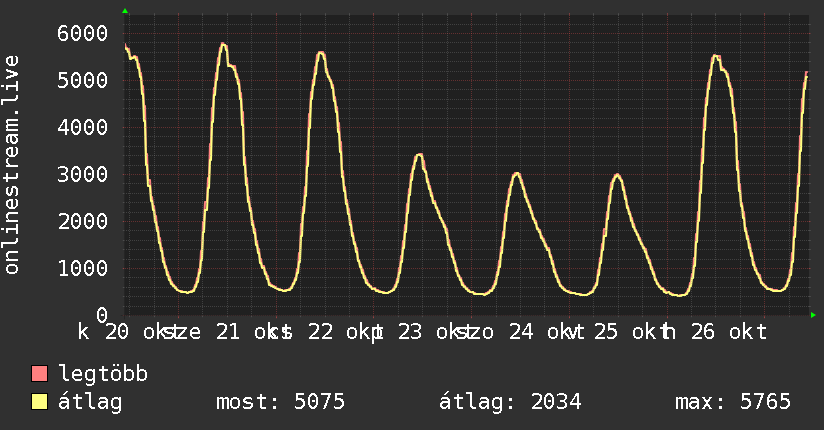Click the curve peak near 21 okt
This screenshot has width=824, height=430.
click(223, 44)
